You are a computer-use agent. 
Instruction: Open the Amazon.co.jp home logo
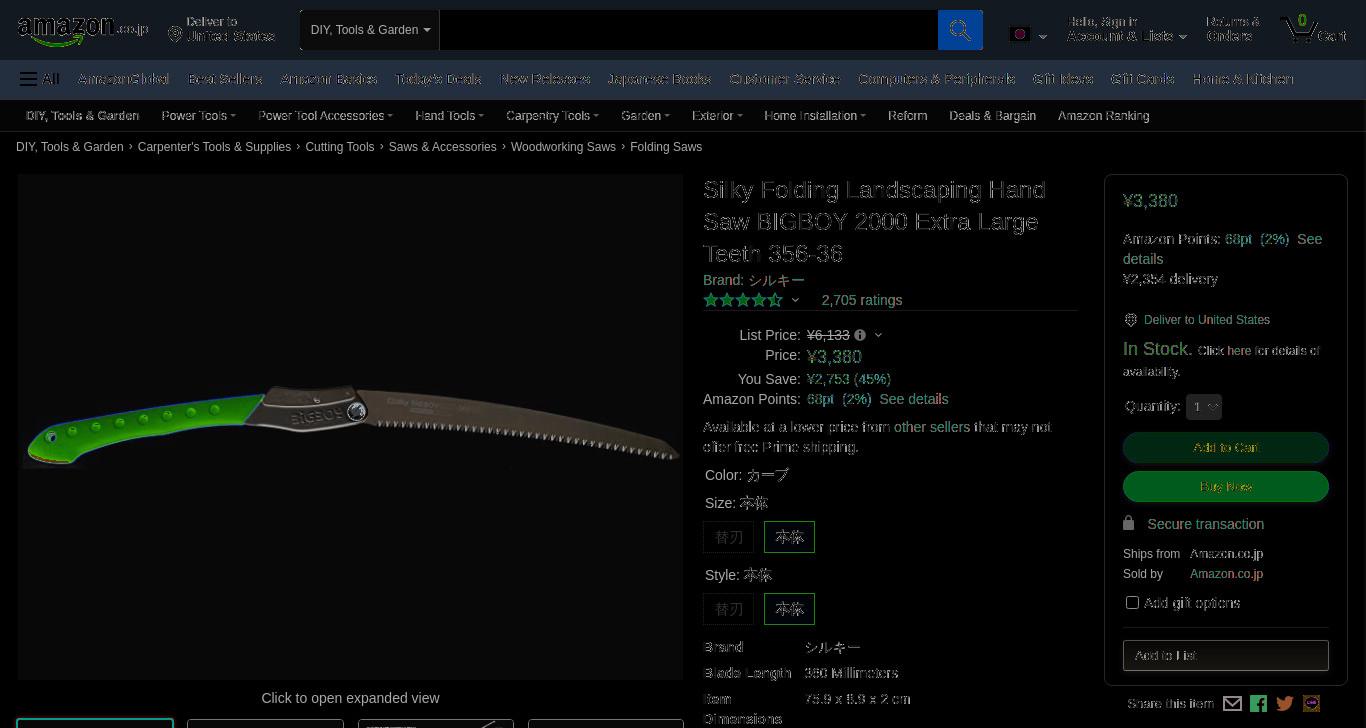tap(83, 30)
